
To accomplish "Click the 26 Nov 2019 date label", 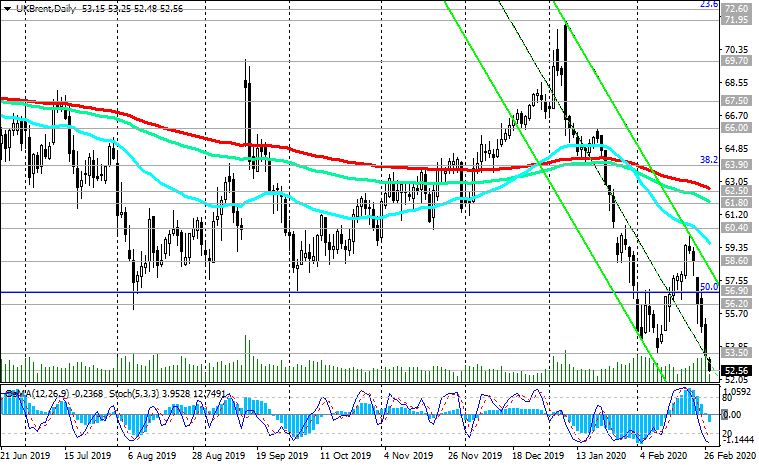I will 474,456.
